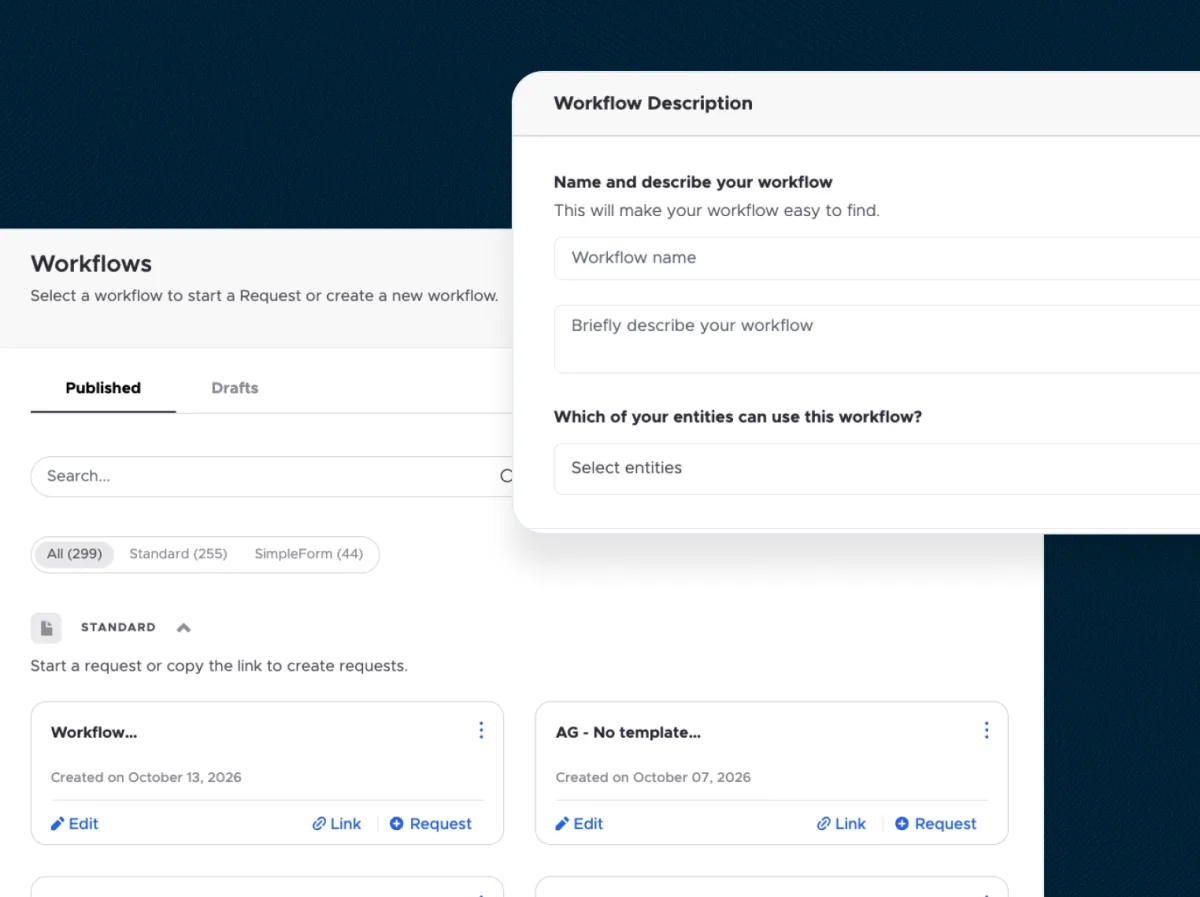Open the Select entities dropdown

(x=877, y=468)
